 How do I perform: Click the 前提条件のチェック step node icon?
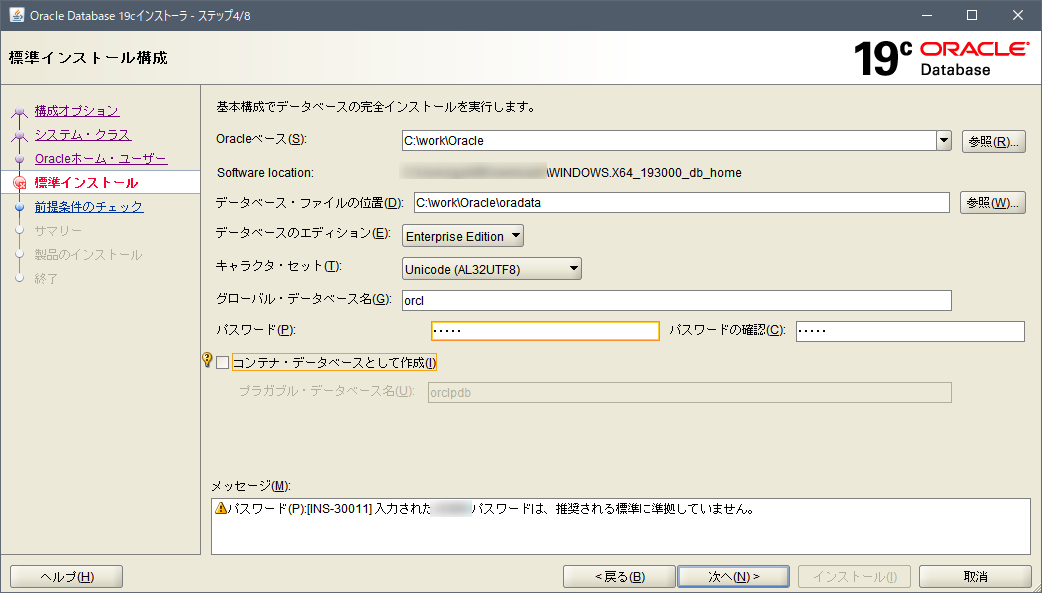point(21,206)
